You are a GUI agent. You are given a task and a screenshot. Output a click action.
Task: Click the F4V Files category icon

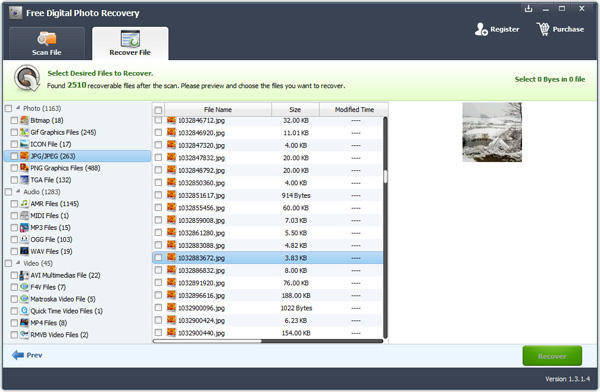[24, 287]
